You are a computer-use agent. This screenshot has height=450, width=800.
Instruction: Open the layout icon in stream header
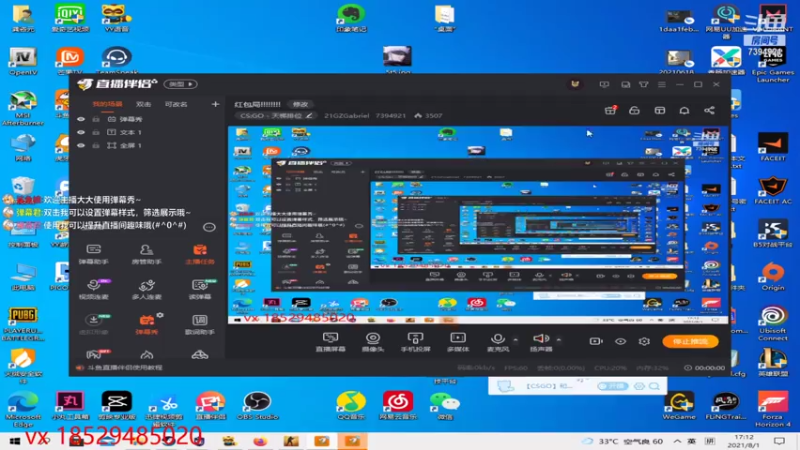point(660,110)
